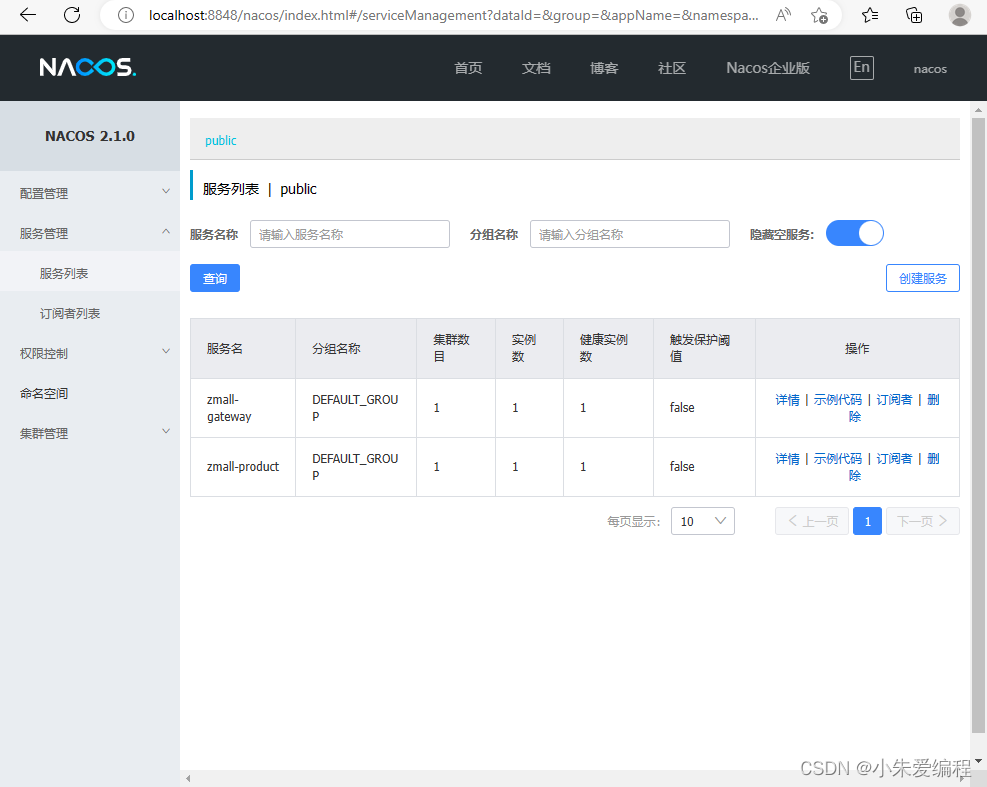Screen dimensions: 987x787
Task: Click the 上一页 pagination button
Action: [811, 521]
